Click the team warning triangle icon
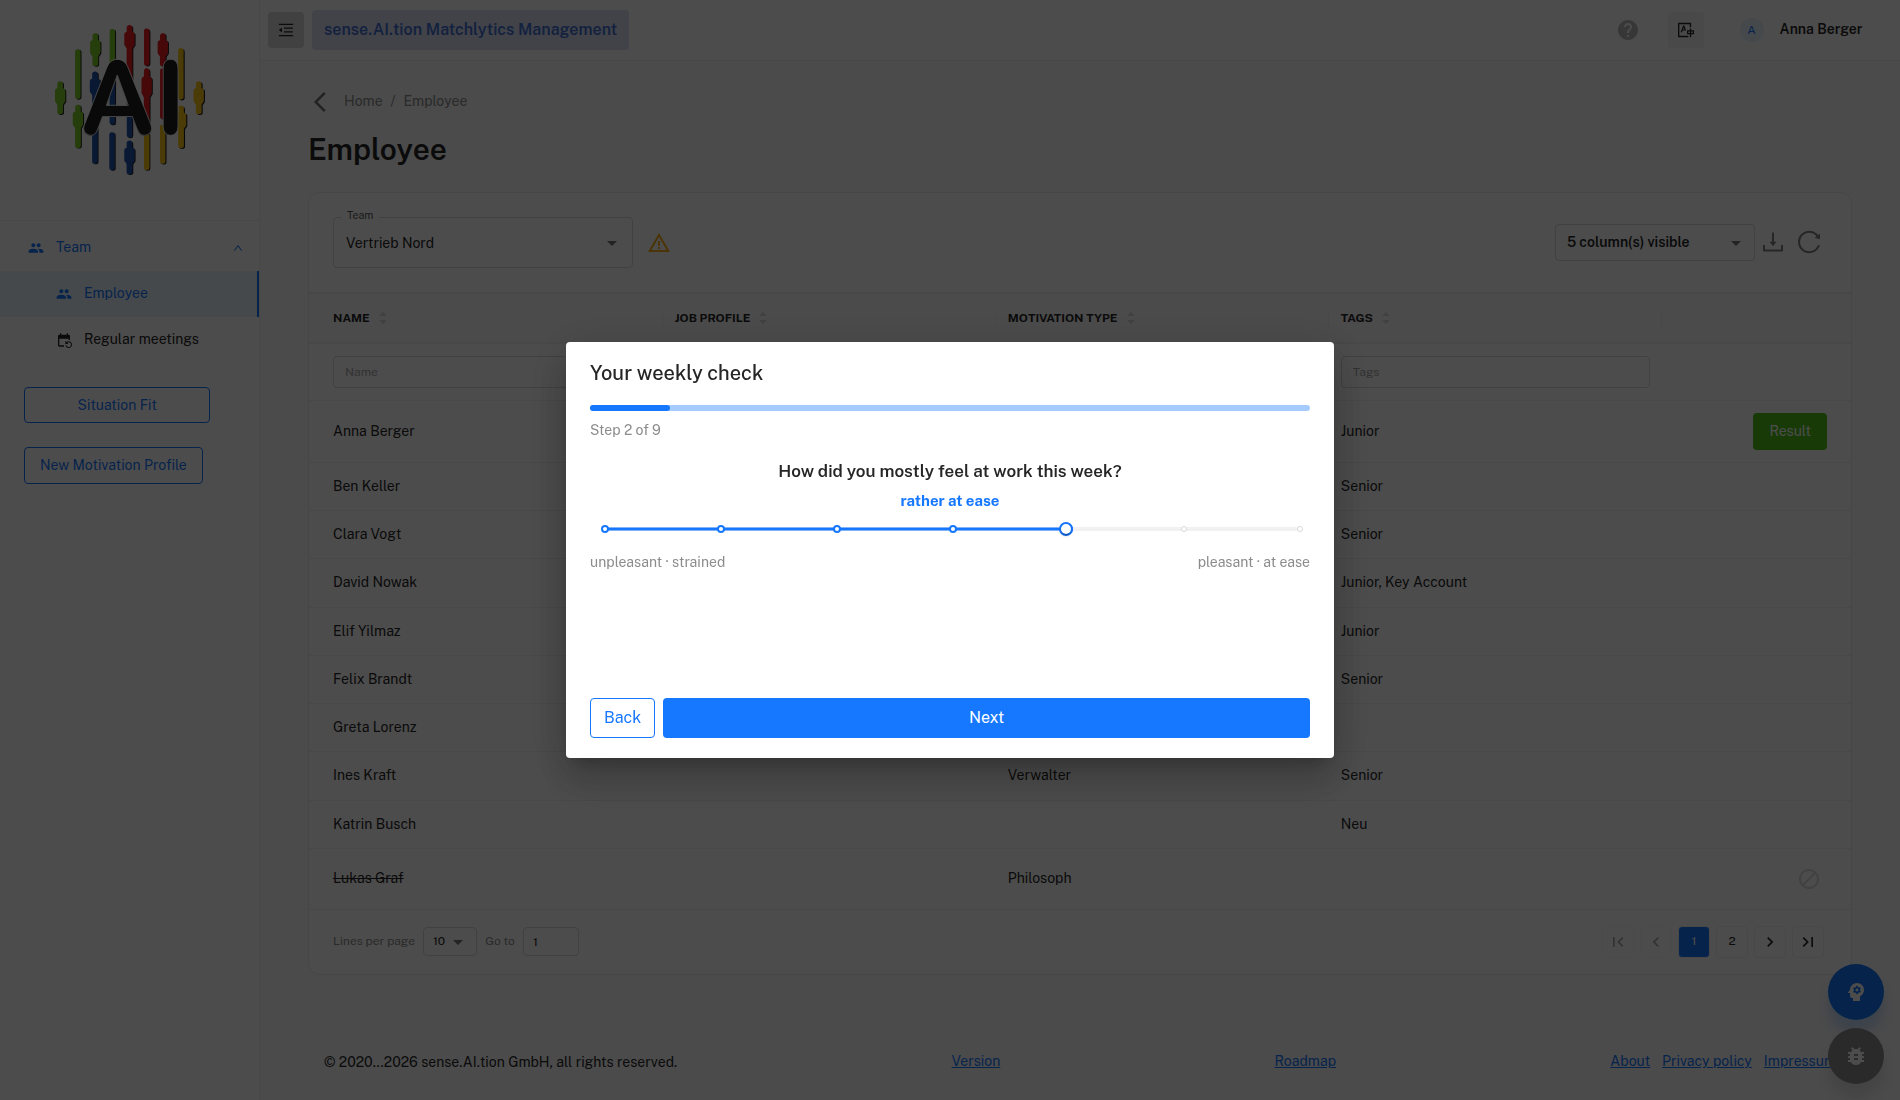 coord(659,243)
